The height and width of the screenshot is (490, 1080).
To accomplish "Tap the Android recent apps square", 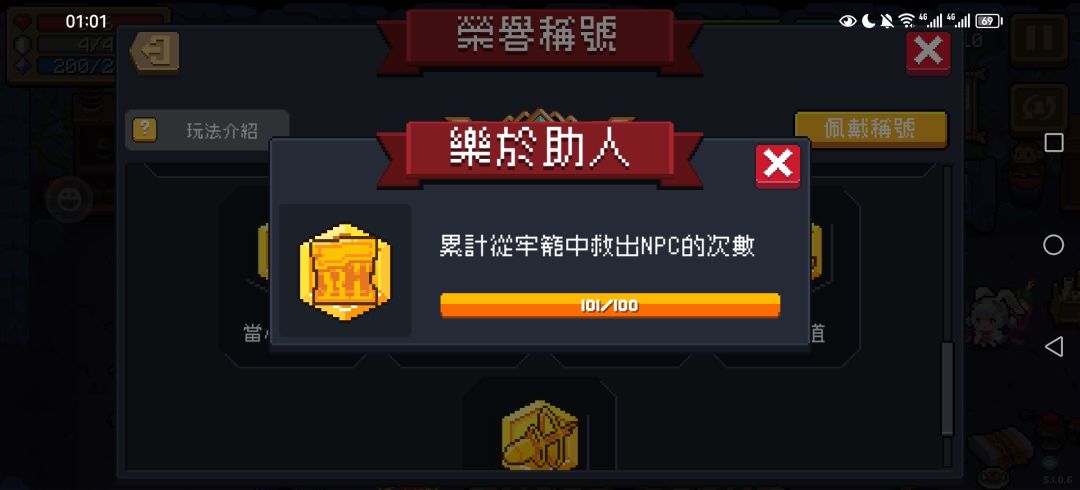I will (x=1054, y=143).
